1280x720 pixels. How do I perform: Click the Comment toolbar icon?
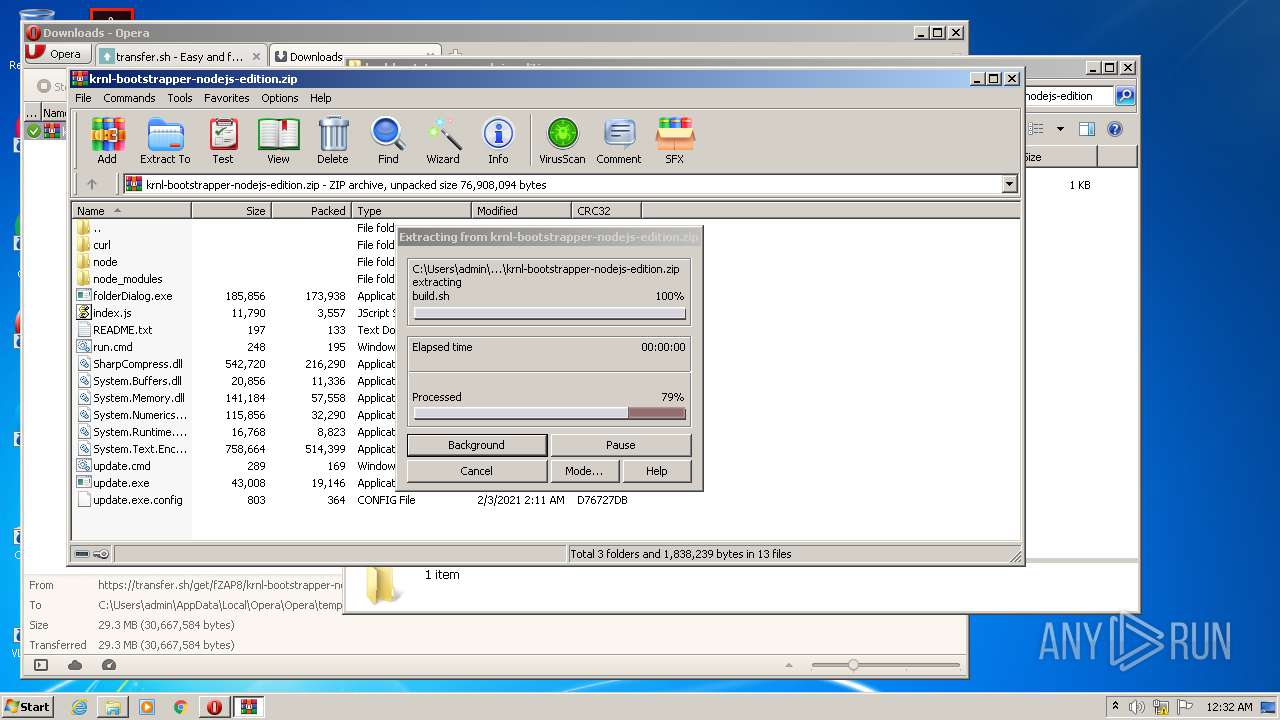coord(619,141)
